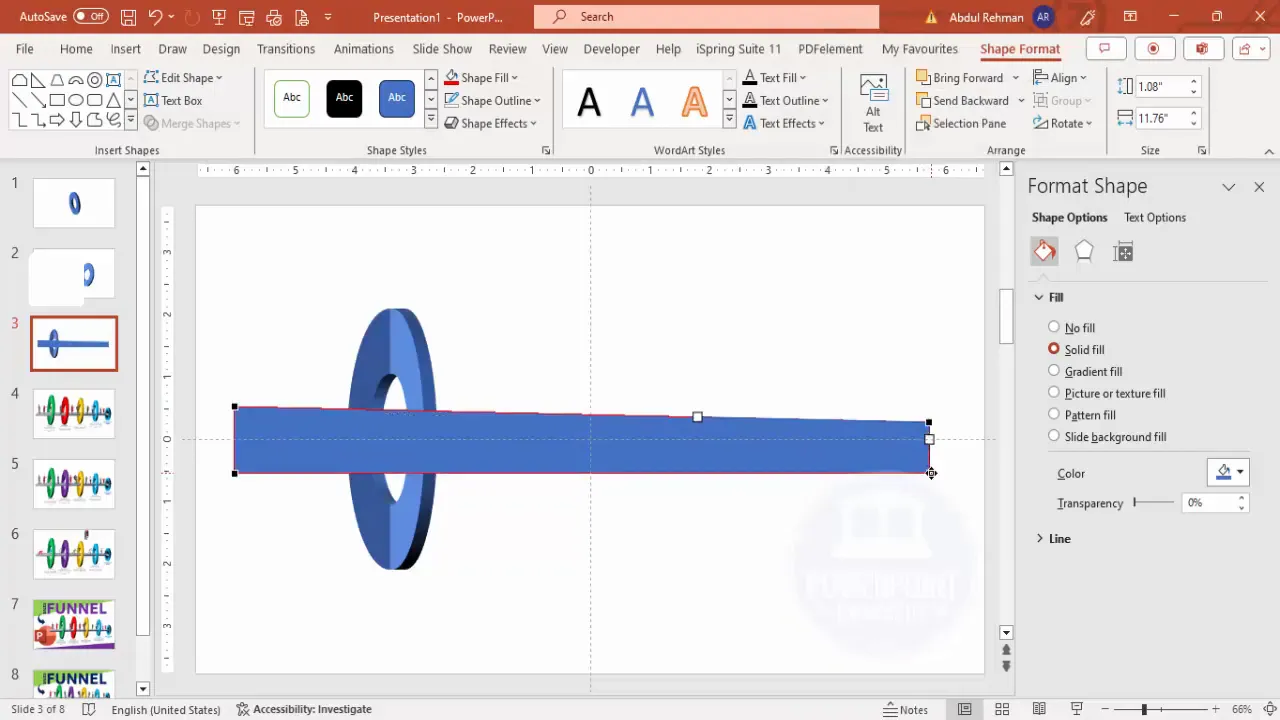The height and width of the screenshot is (720, 1280).
Task: Open Notes in the status bar
Action: point(905,709)
